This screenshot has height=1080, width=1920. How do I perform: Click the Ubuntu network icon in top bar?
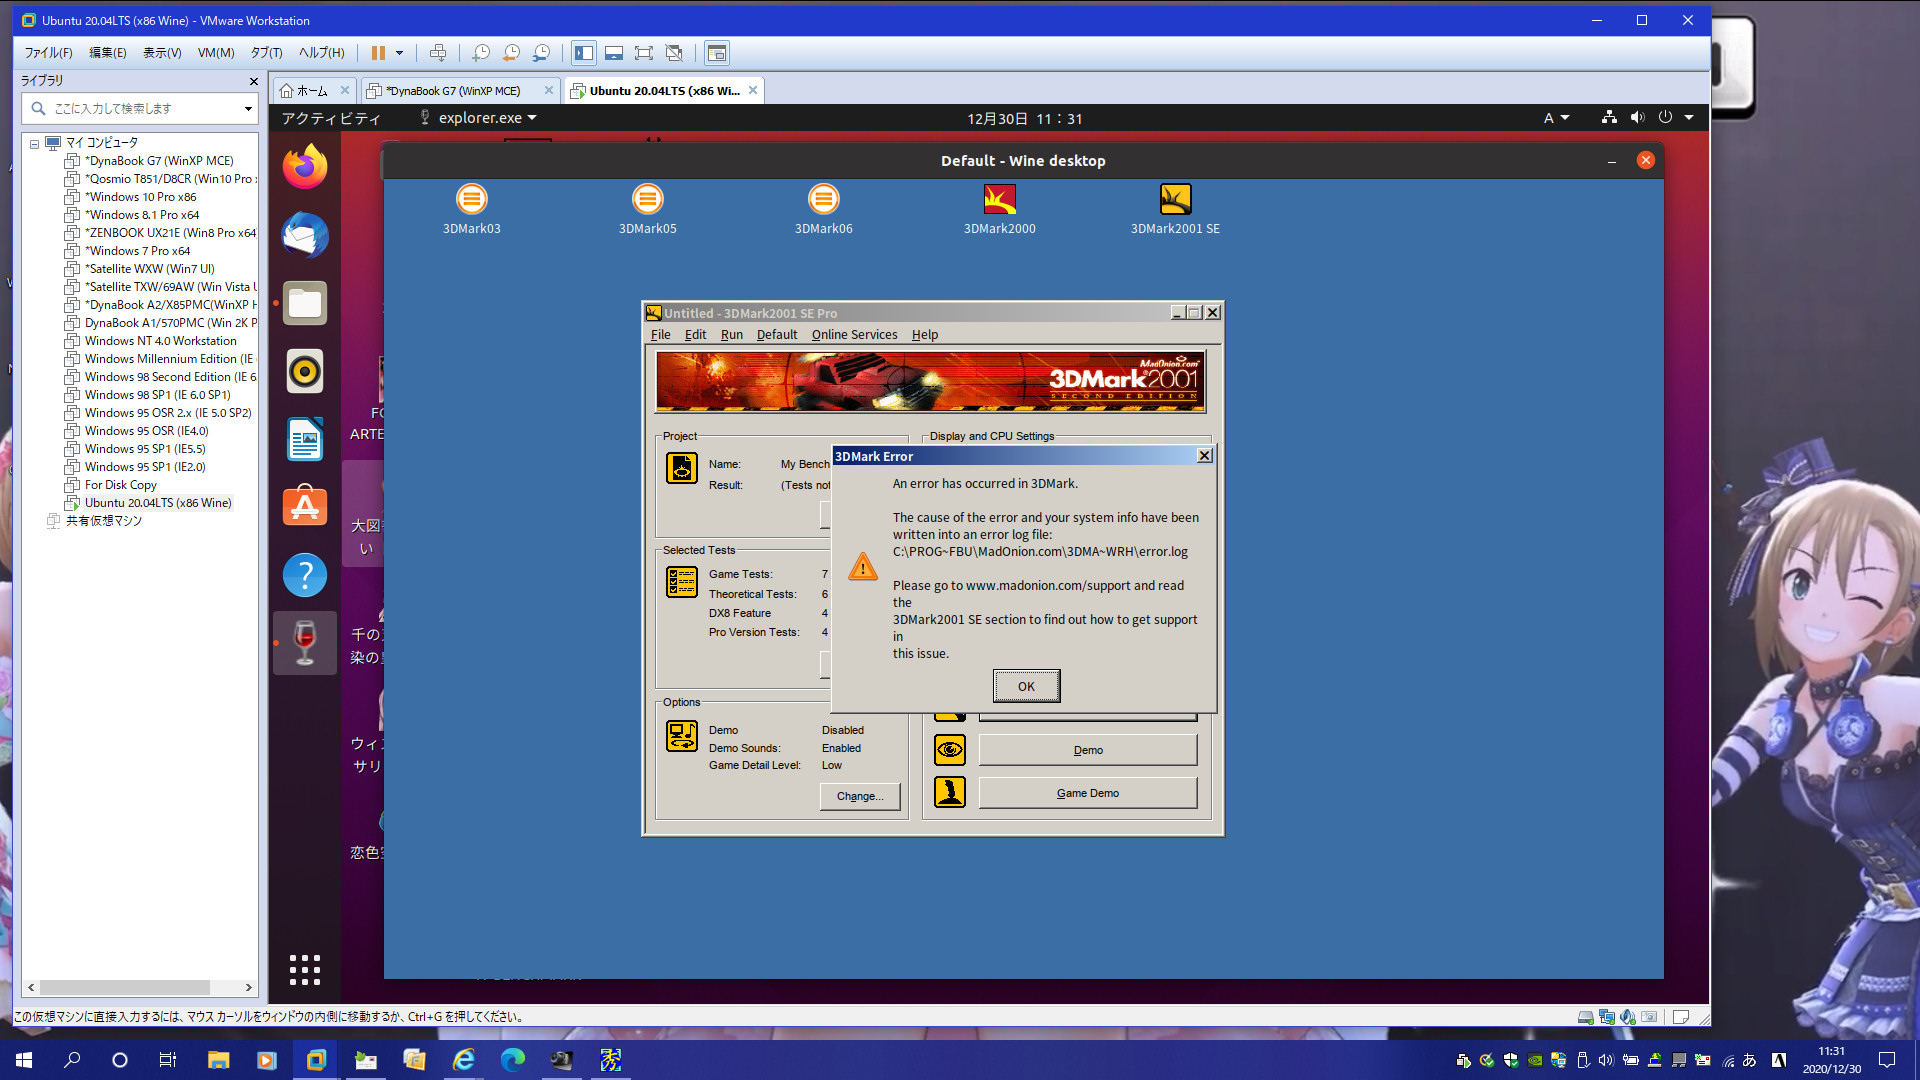[x=1609, y=118]
